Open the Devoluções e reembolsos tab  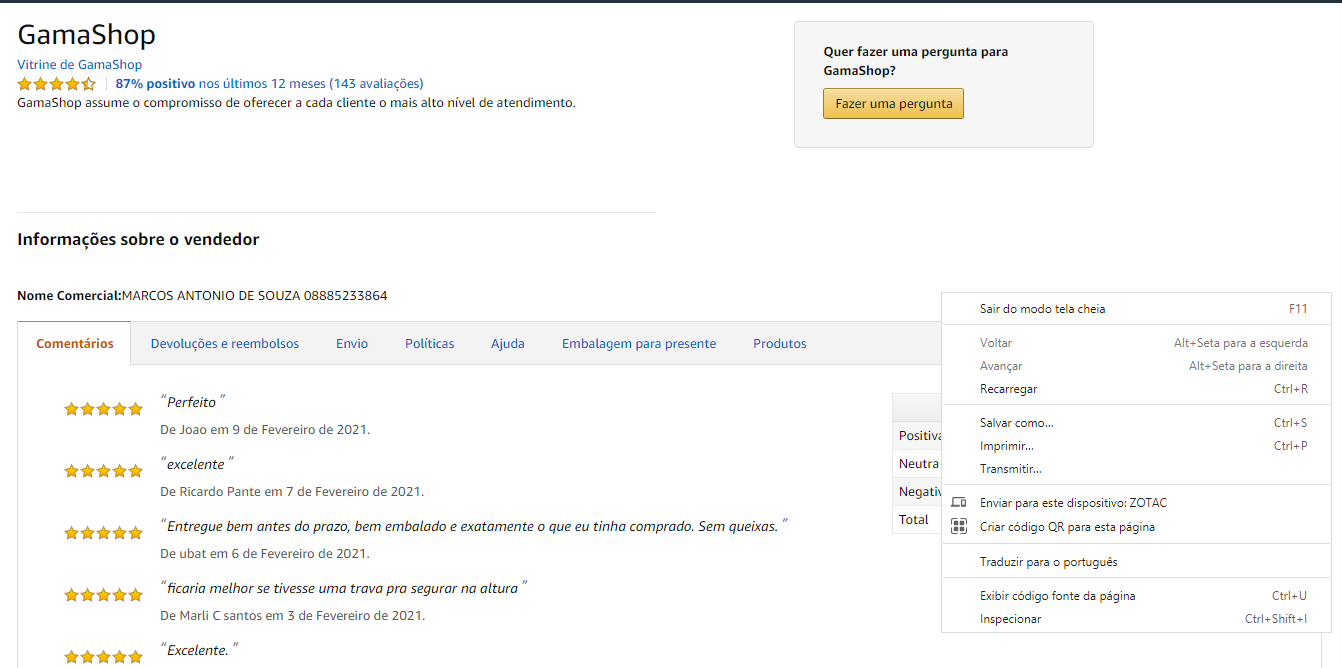pos(225,344)
